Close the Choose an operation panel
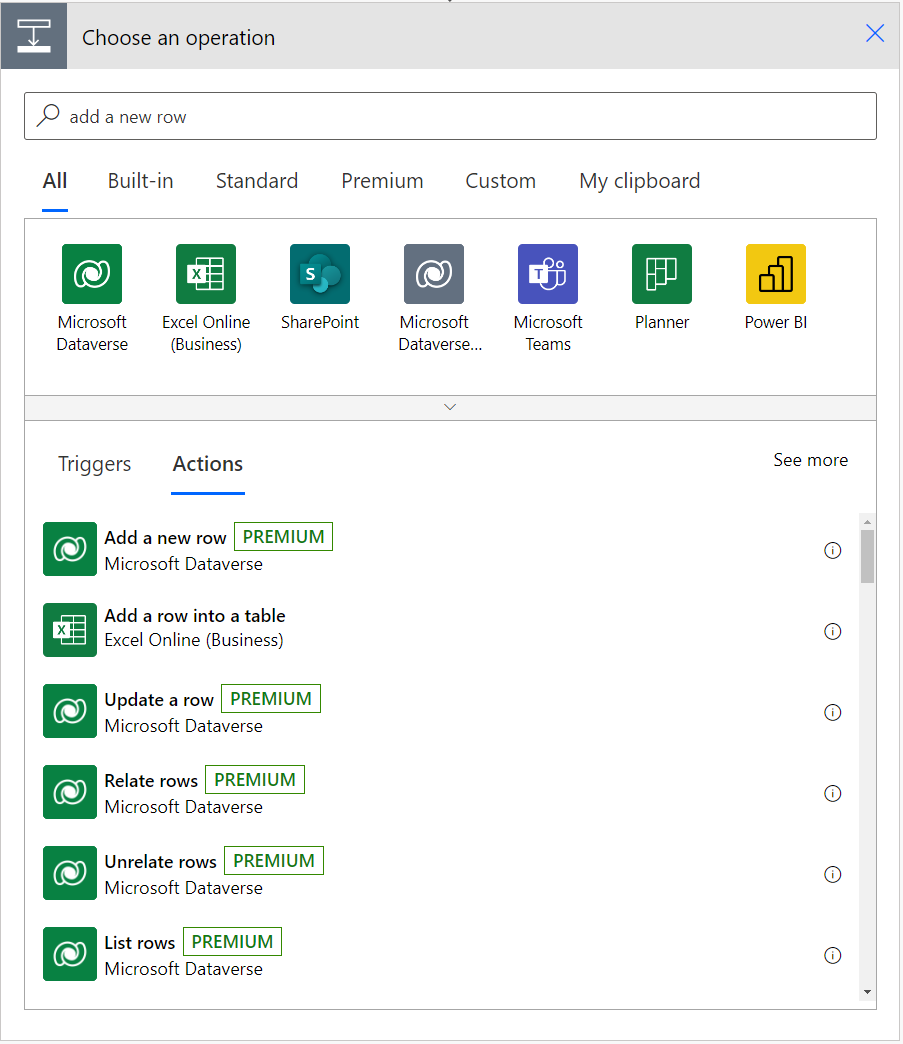 click(x=875, y=34)
